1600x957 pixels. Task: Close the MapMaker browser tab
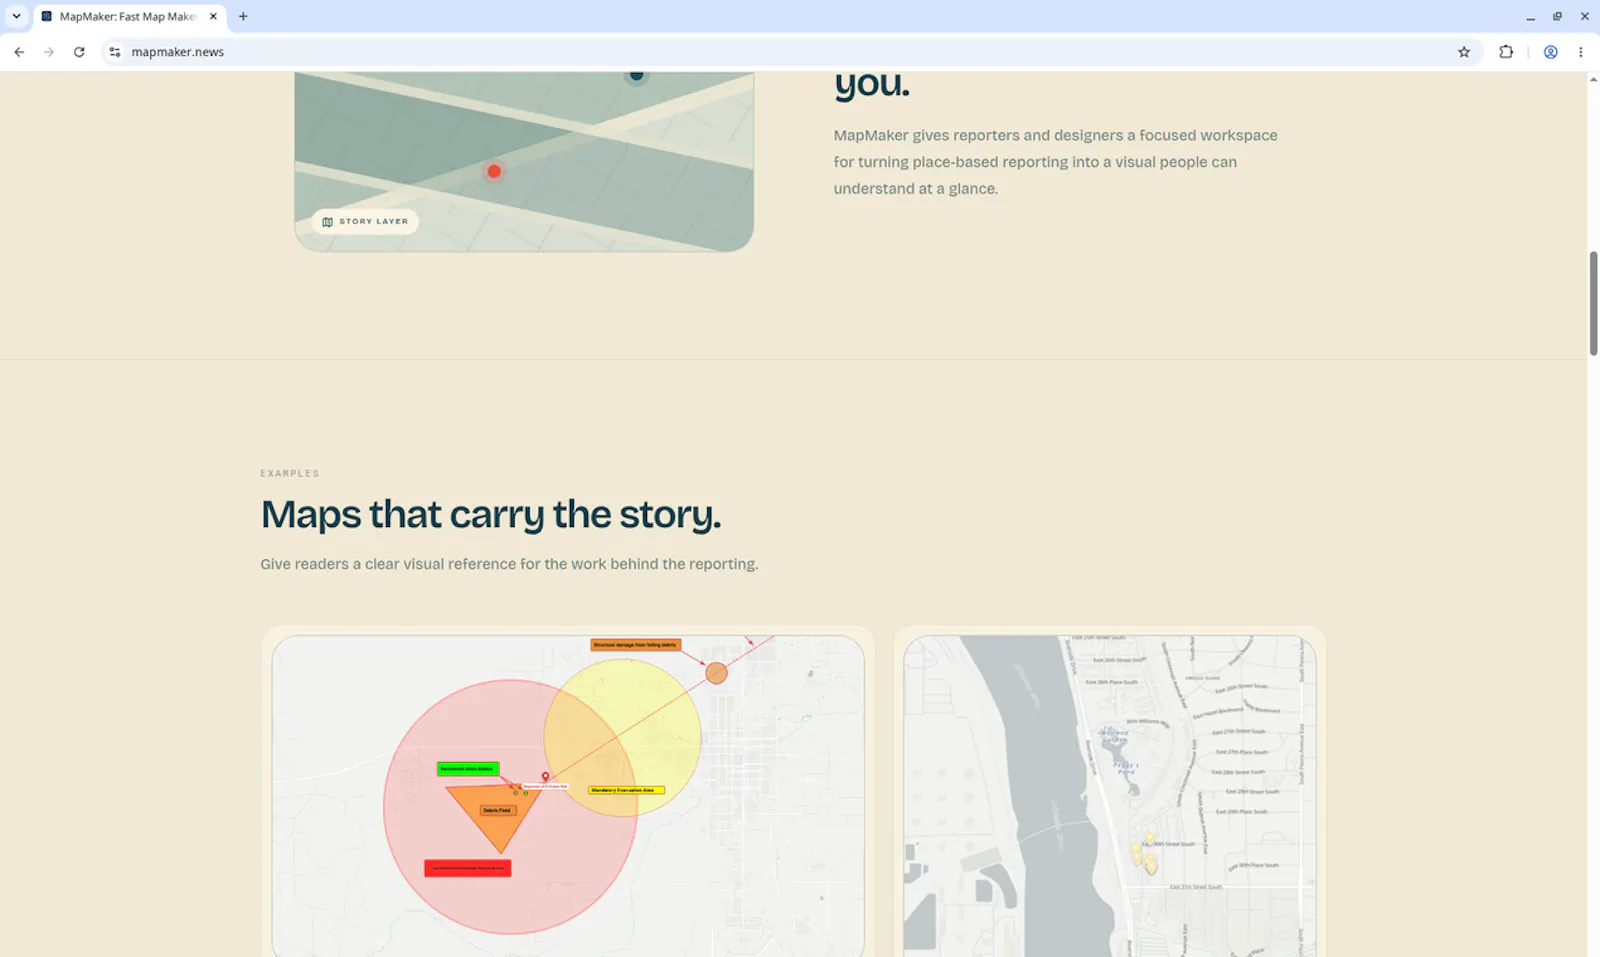click(213, 16)
